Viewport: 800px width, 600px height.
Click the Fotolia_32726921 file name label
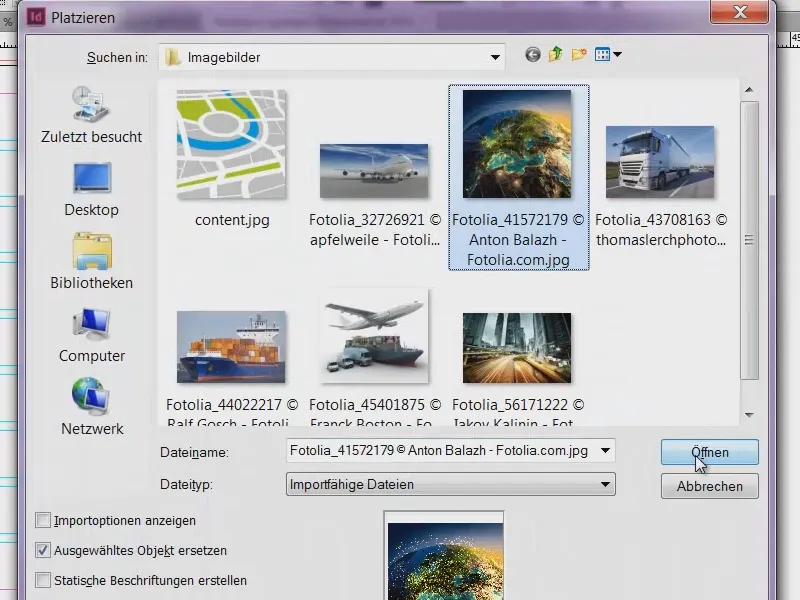[x=375, y=230]
